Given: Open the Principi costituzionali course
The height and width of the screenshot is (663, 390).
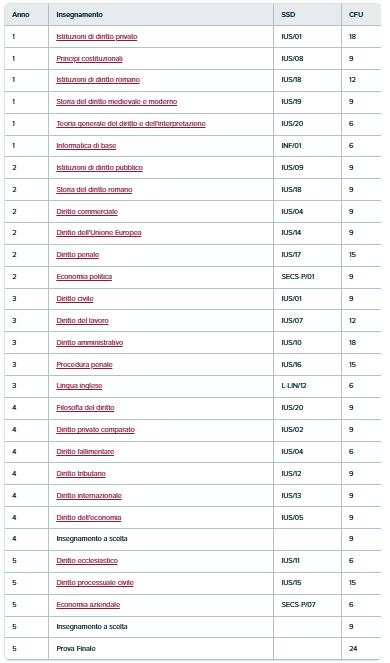Looking at the screenshot, I should click(x=89, y=59).
